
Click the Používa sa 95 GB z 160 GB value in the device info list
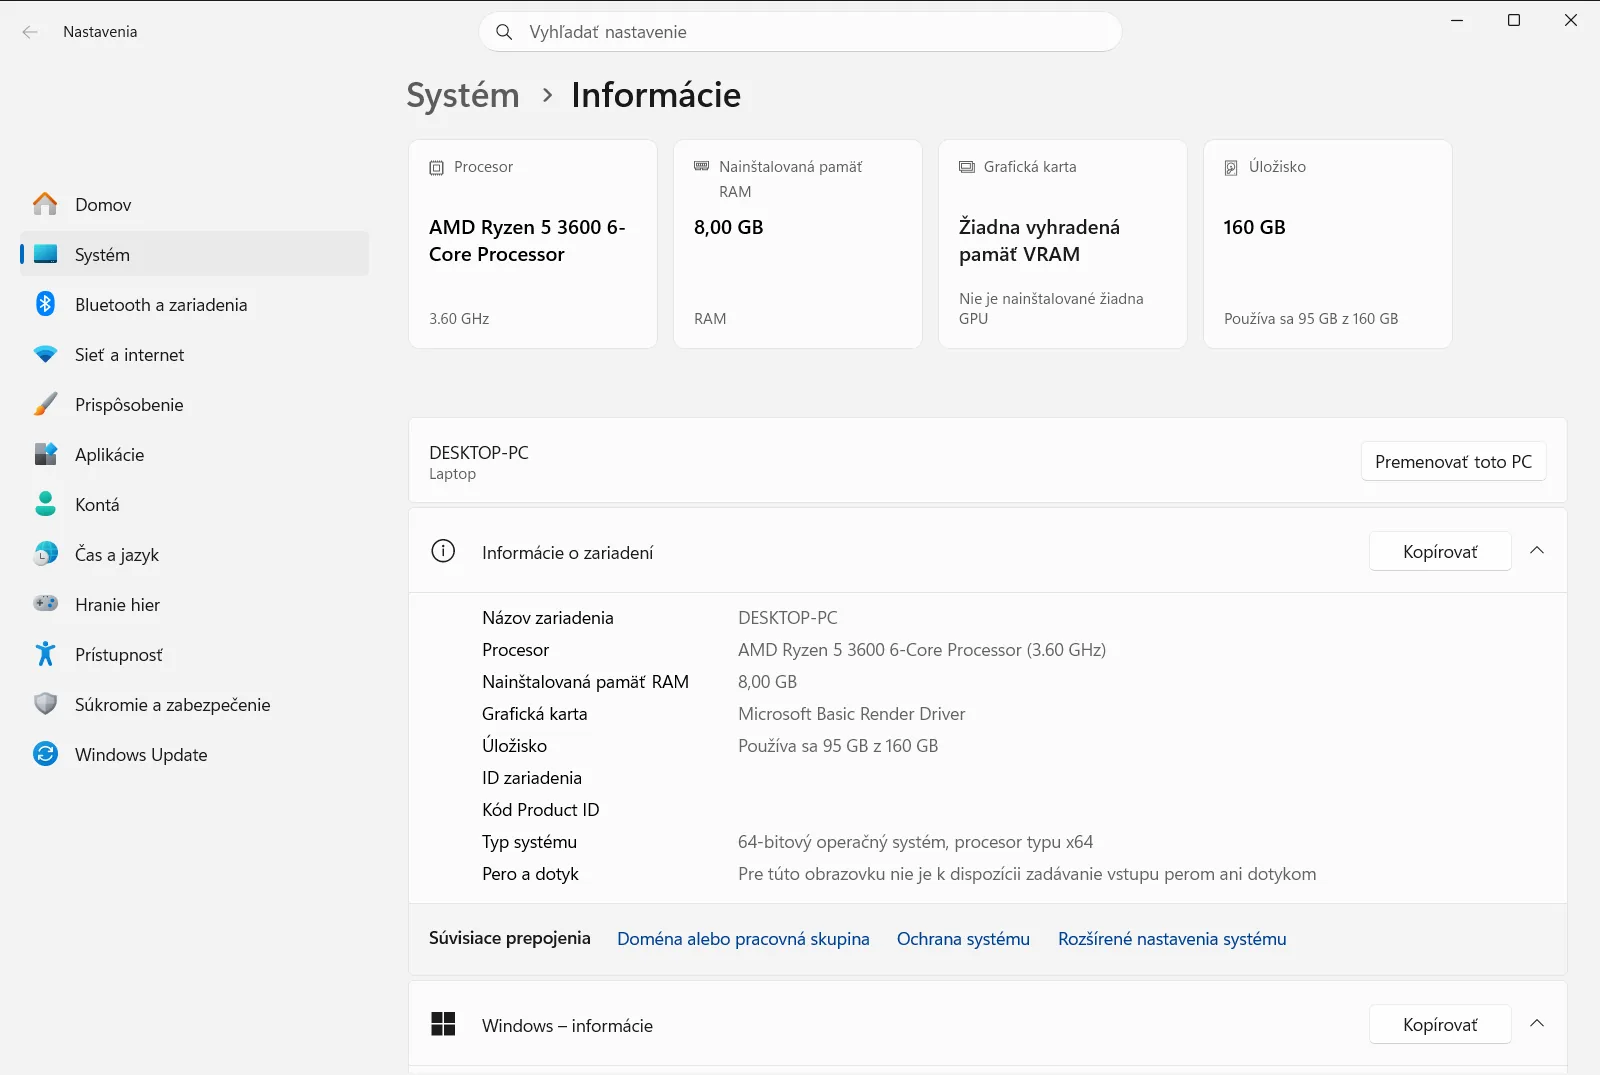pyautogui.click(x=838, y=746)
